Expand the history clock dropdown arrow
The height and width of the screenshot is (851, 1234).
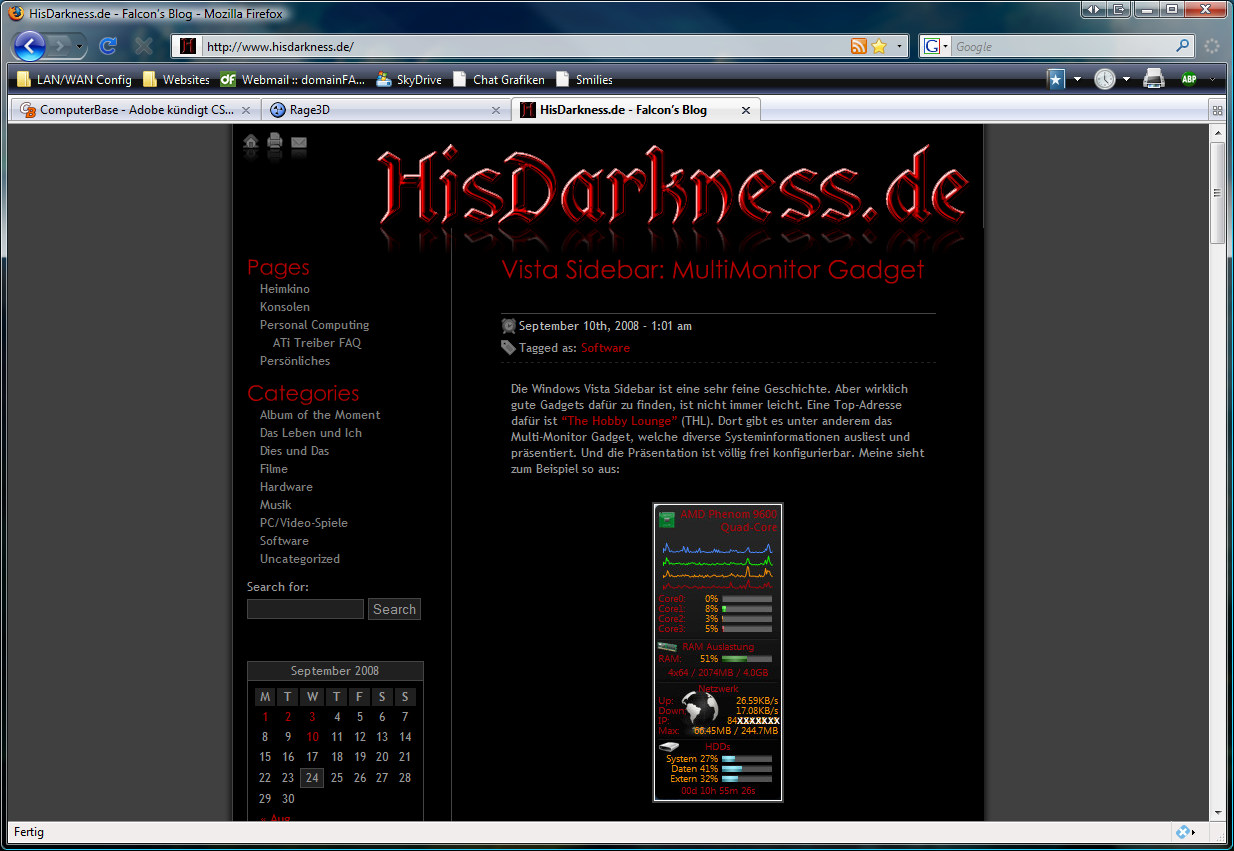(x=1125, y=80)
